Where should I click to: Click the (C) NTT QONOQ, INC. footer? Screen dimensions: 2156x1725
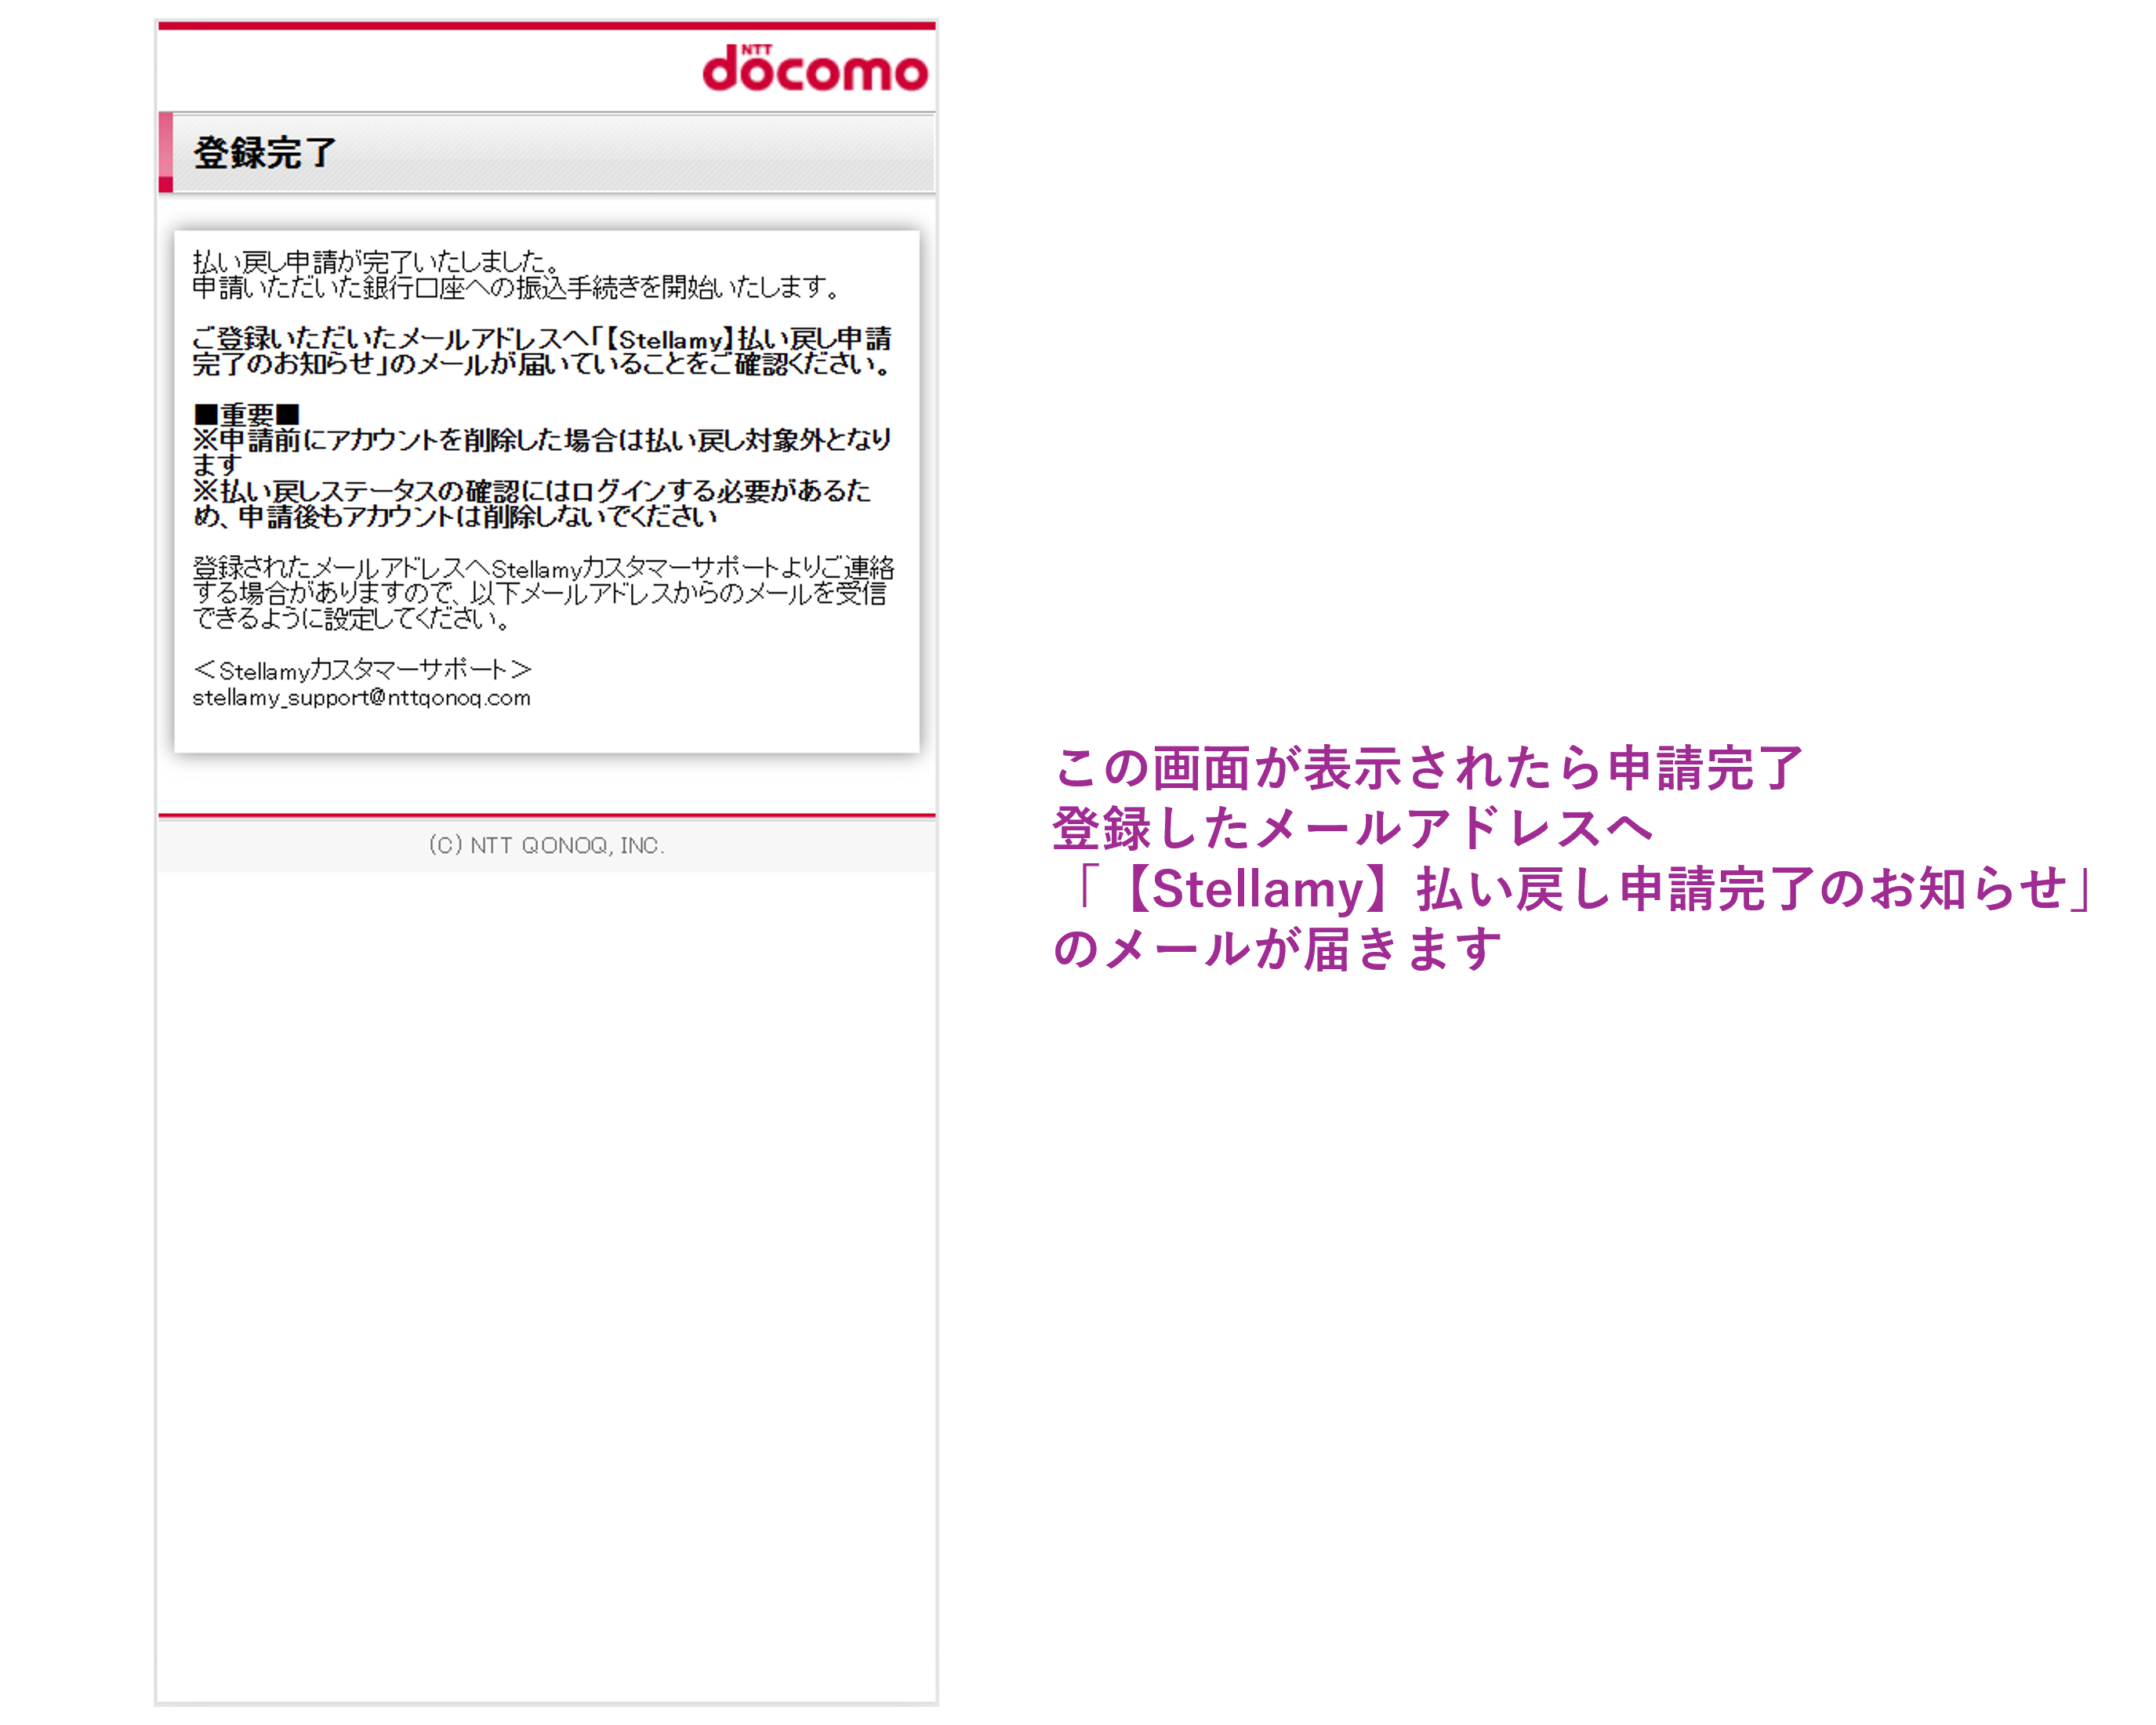point(546,846)
